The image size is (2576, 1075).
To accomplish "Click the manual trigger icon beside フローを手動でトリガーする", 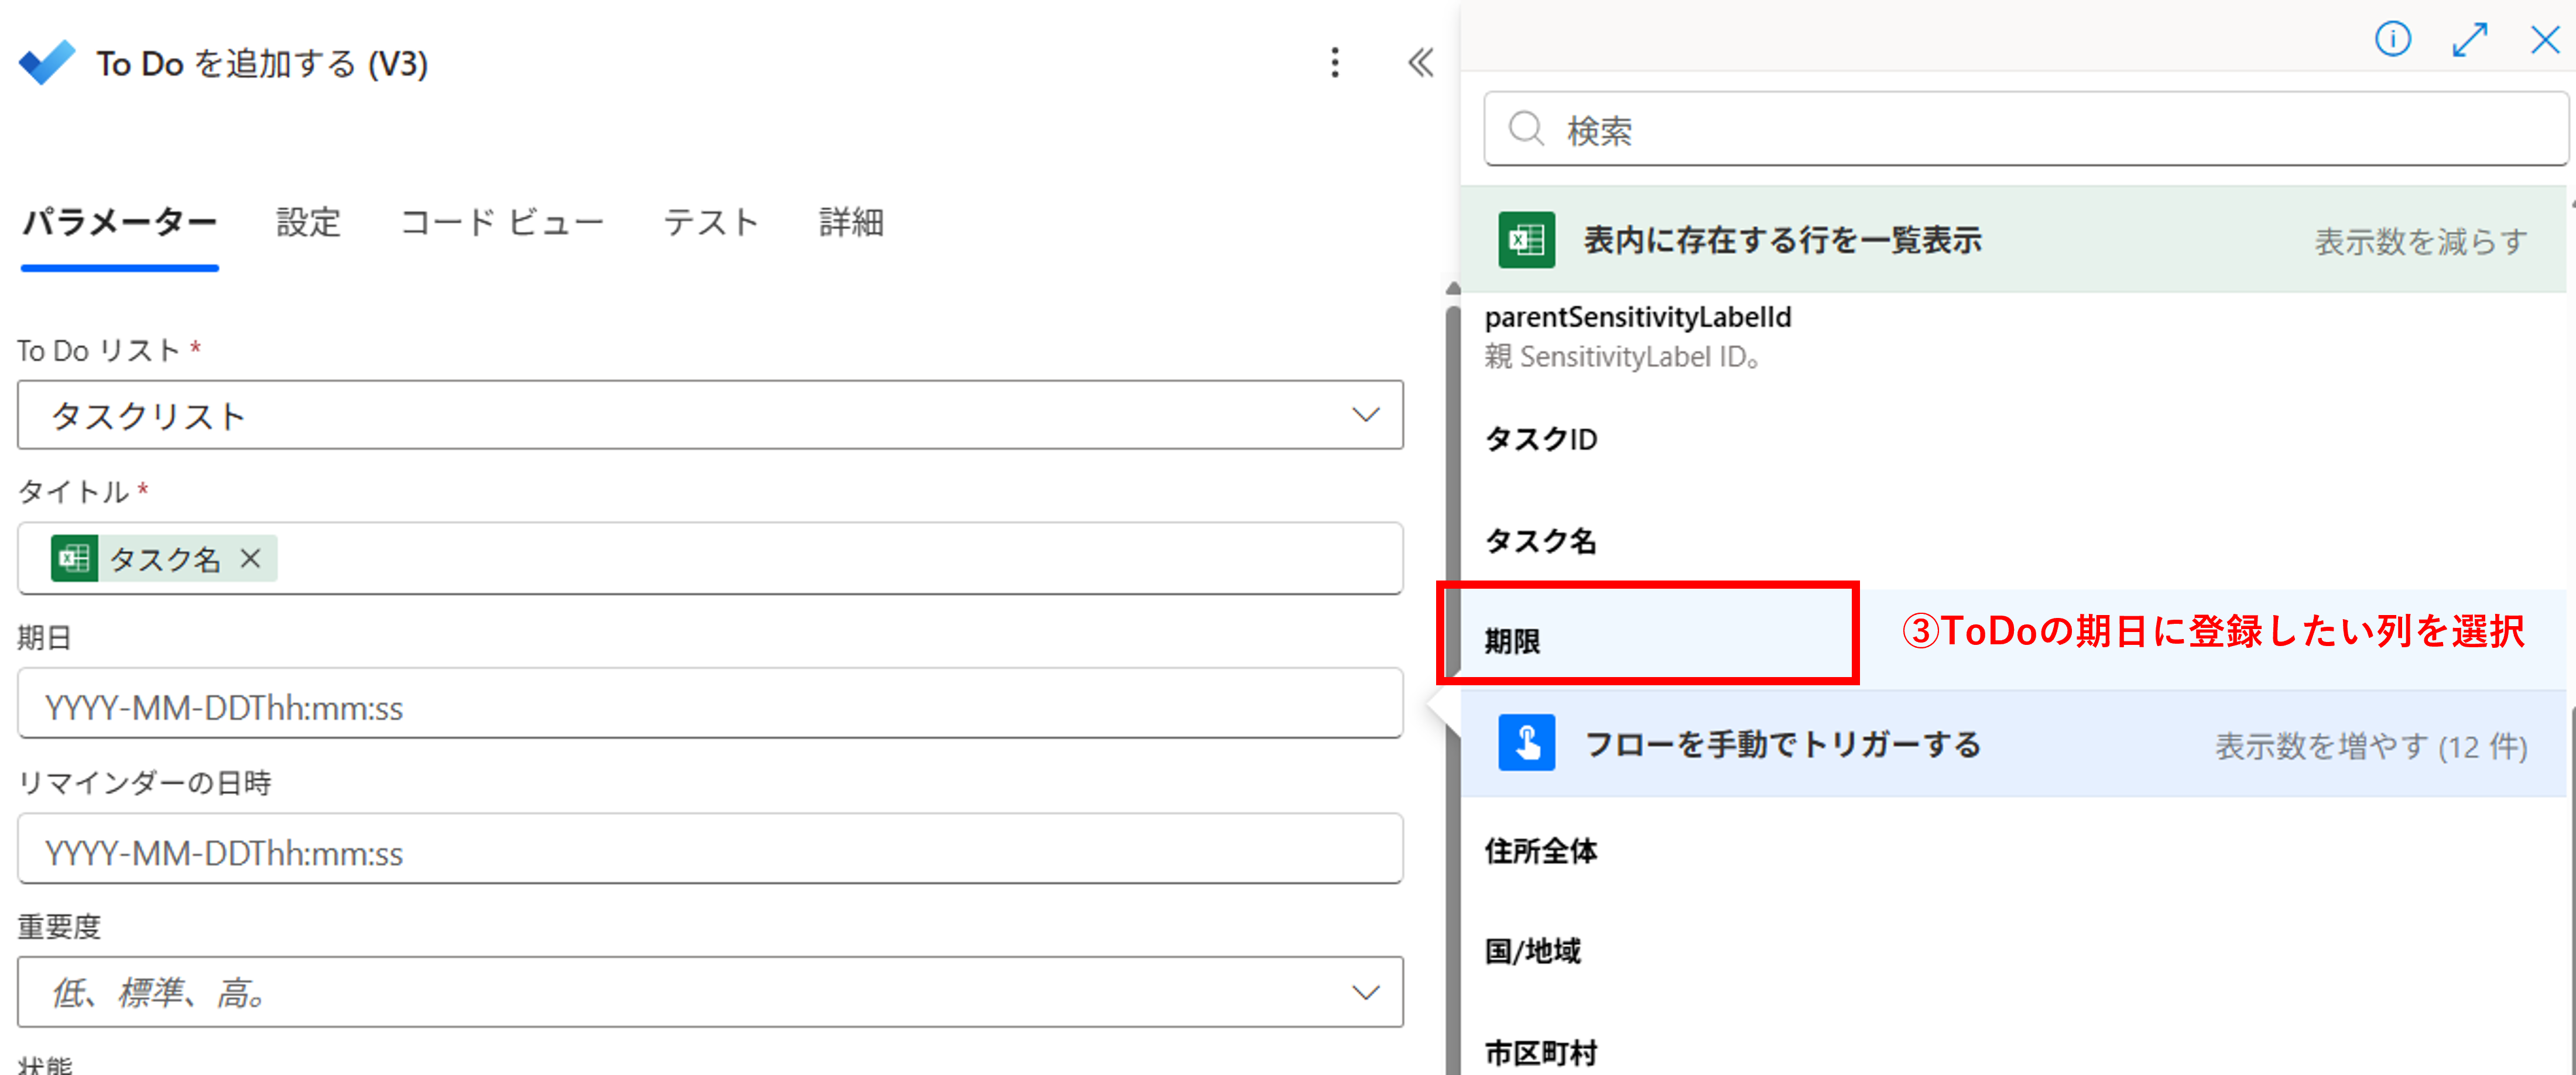I will (x=1526, y=743).
